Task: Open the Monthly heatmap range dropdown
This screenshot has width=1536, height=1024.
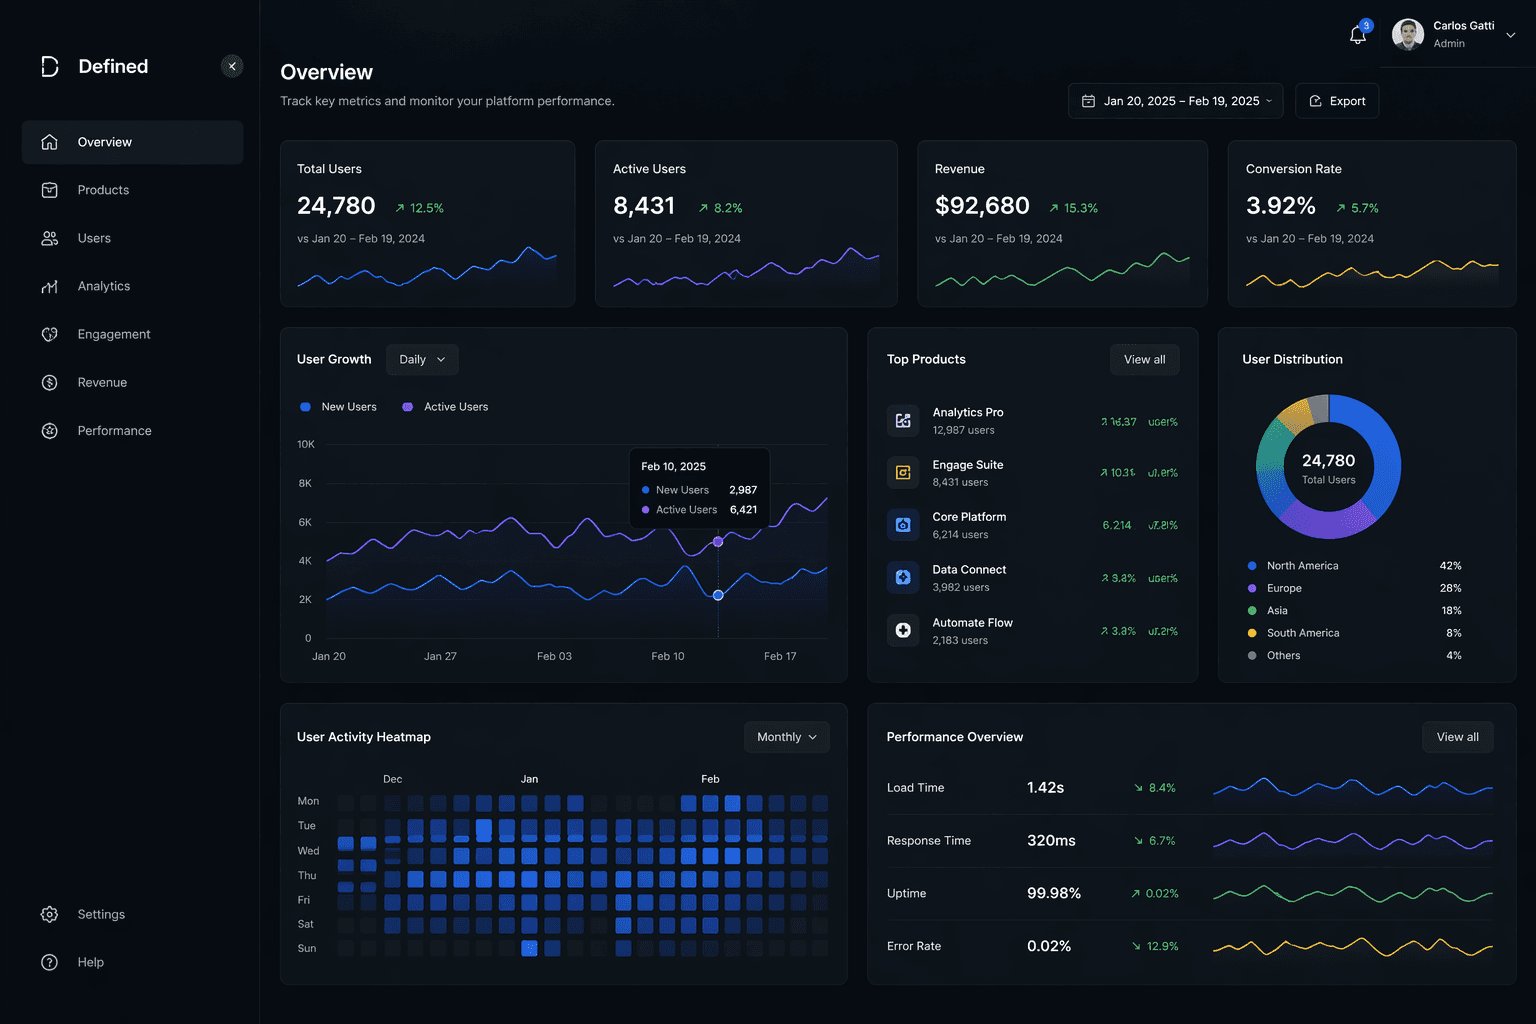Action: tap(786, 737)
